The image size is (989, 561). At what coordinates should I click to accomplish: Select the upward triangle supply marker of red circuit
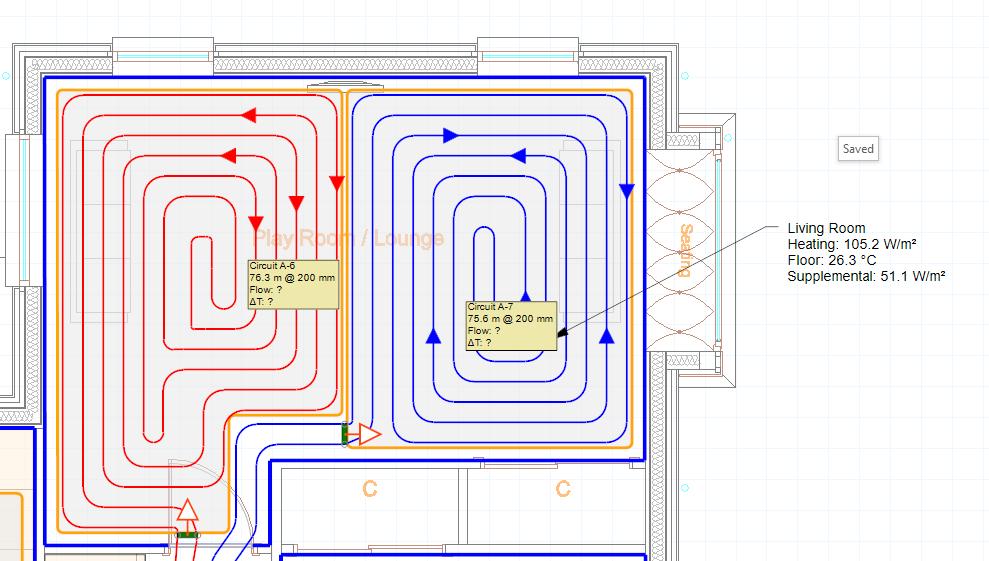coord(187,510)
